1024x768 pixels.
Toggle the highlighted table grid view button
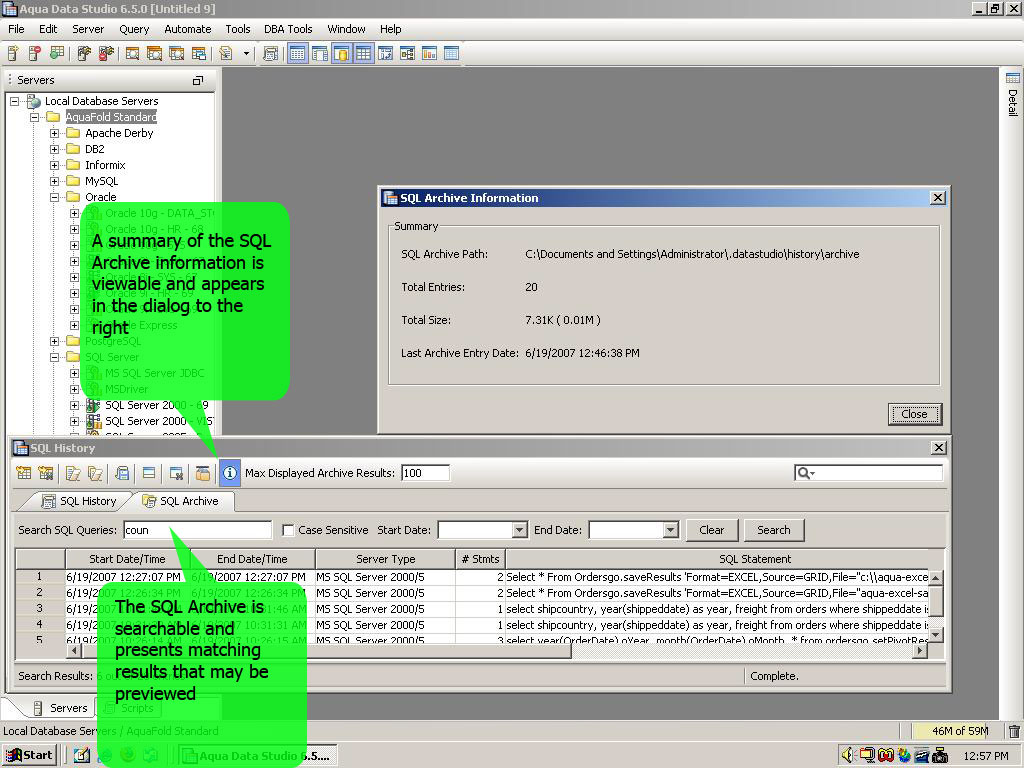point(298,54)
